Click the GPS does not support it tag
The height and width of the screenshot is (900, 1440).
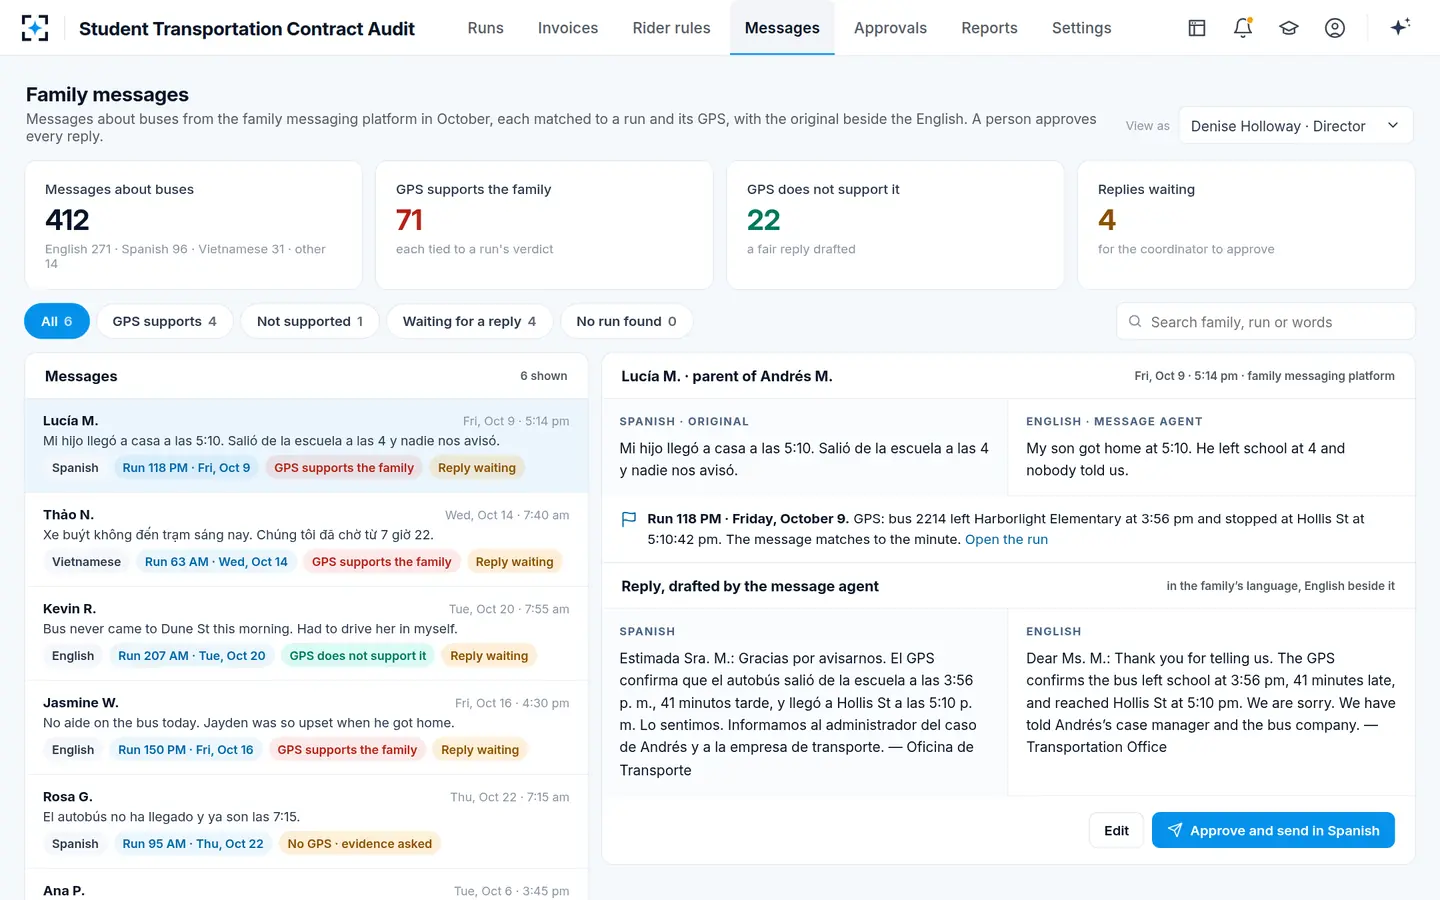click(358, 656)
